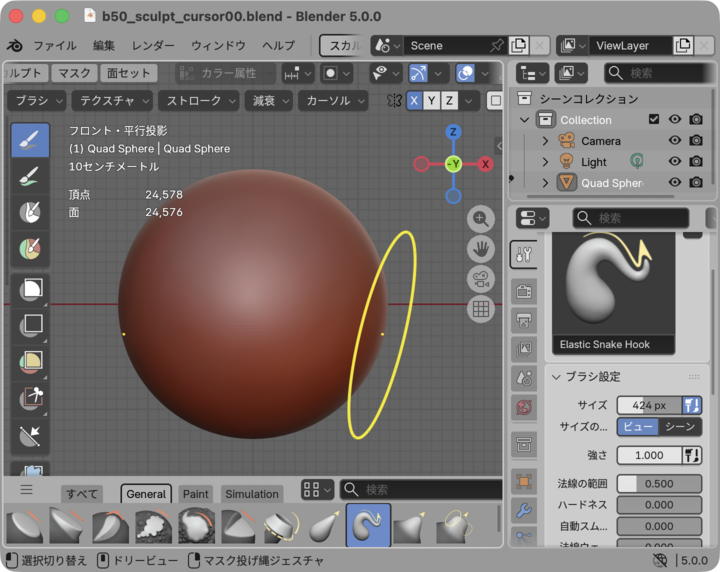
Task: Expand the Quad Sphere tree item
Action: click(545, 183)
